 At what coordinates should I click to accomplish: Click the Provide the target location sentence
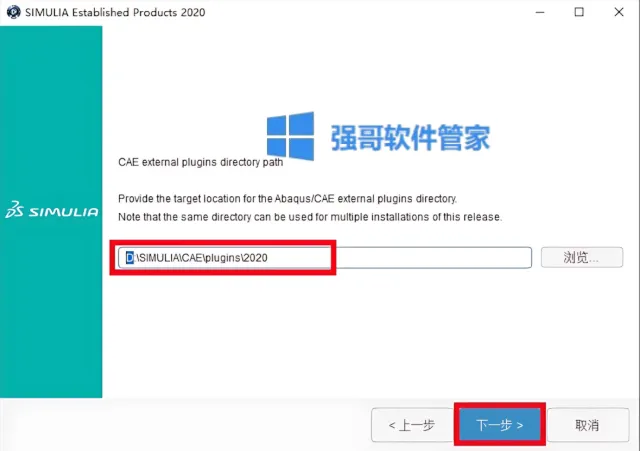pyautogui.click(x=287, y=199)
